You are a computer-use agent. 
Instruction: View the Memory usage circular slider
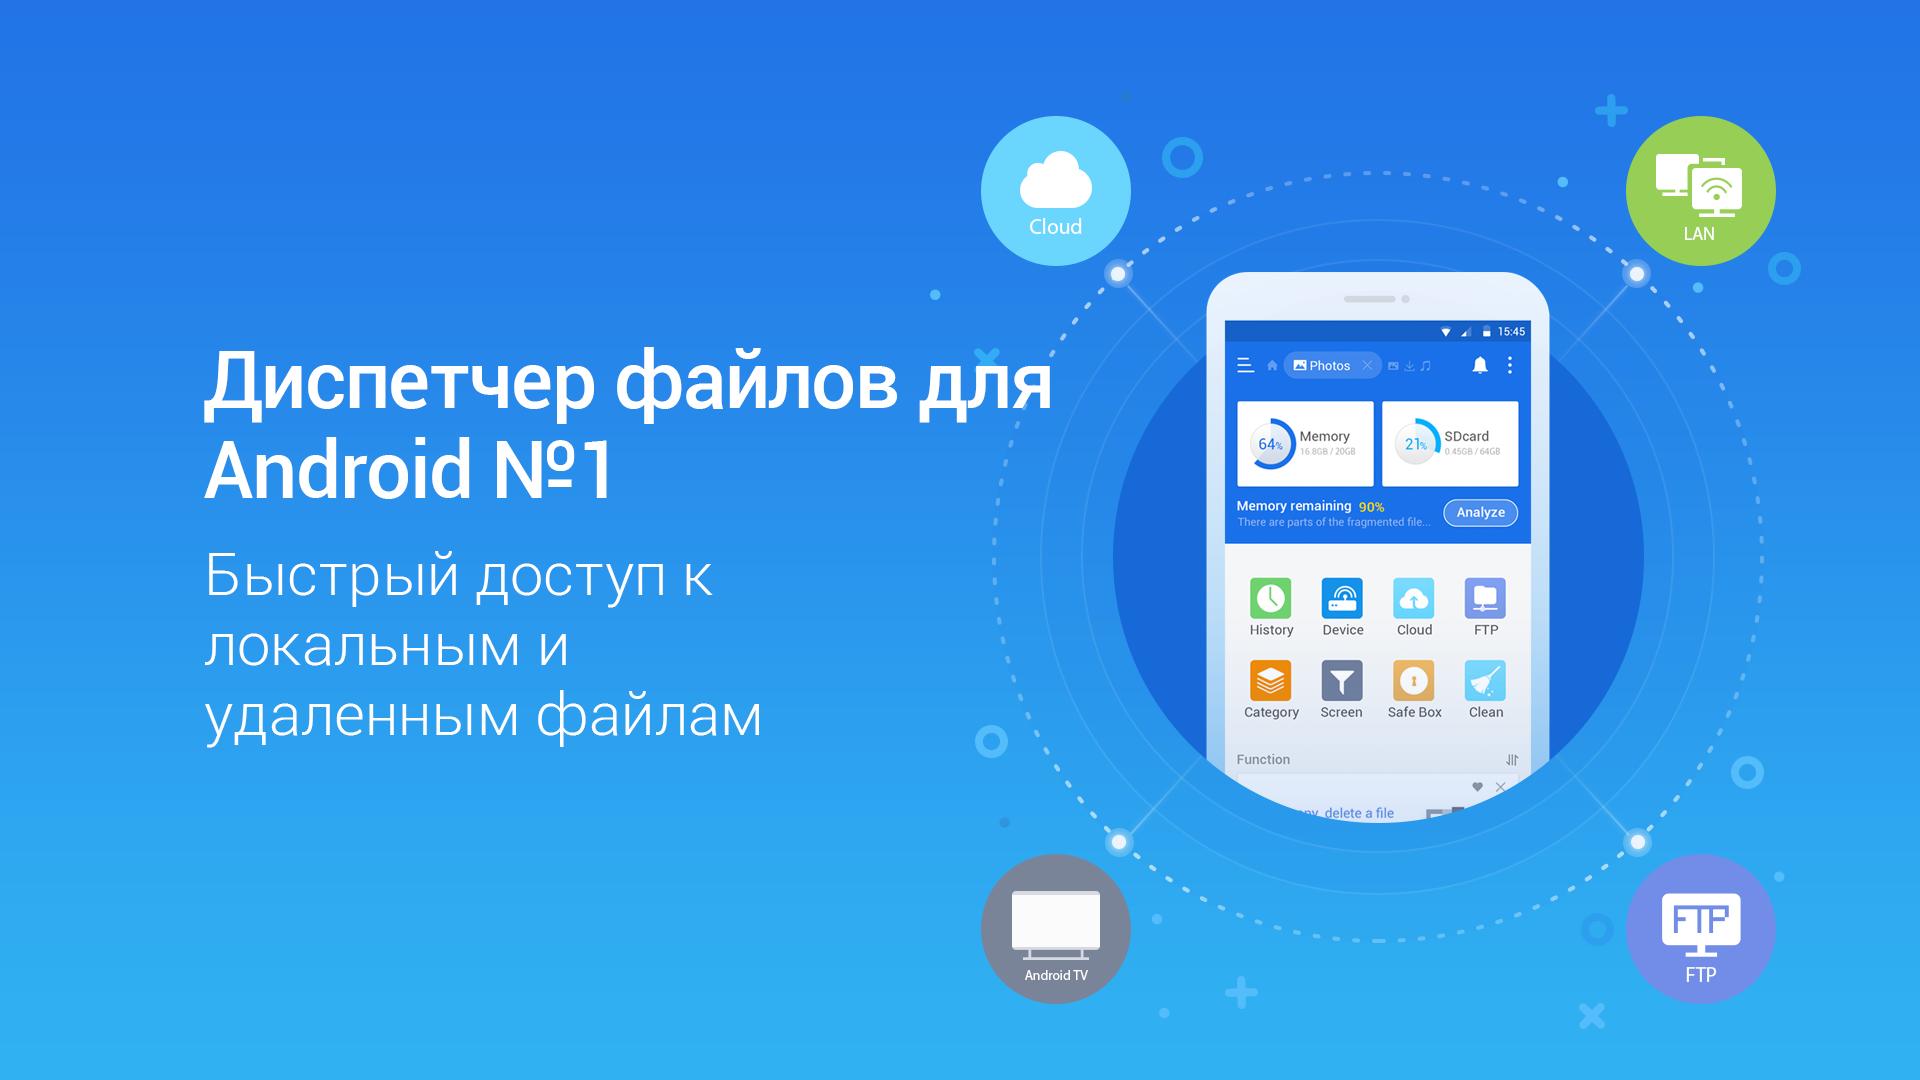tap(1269, 446)
